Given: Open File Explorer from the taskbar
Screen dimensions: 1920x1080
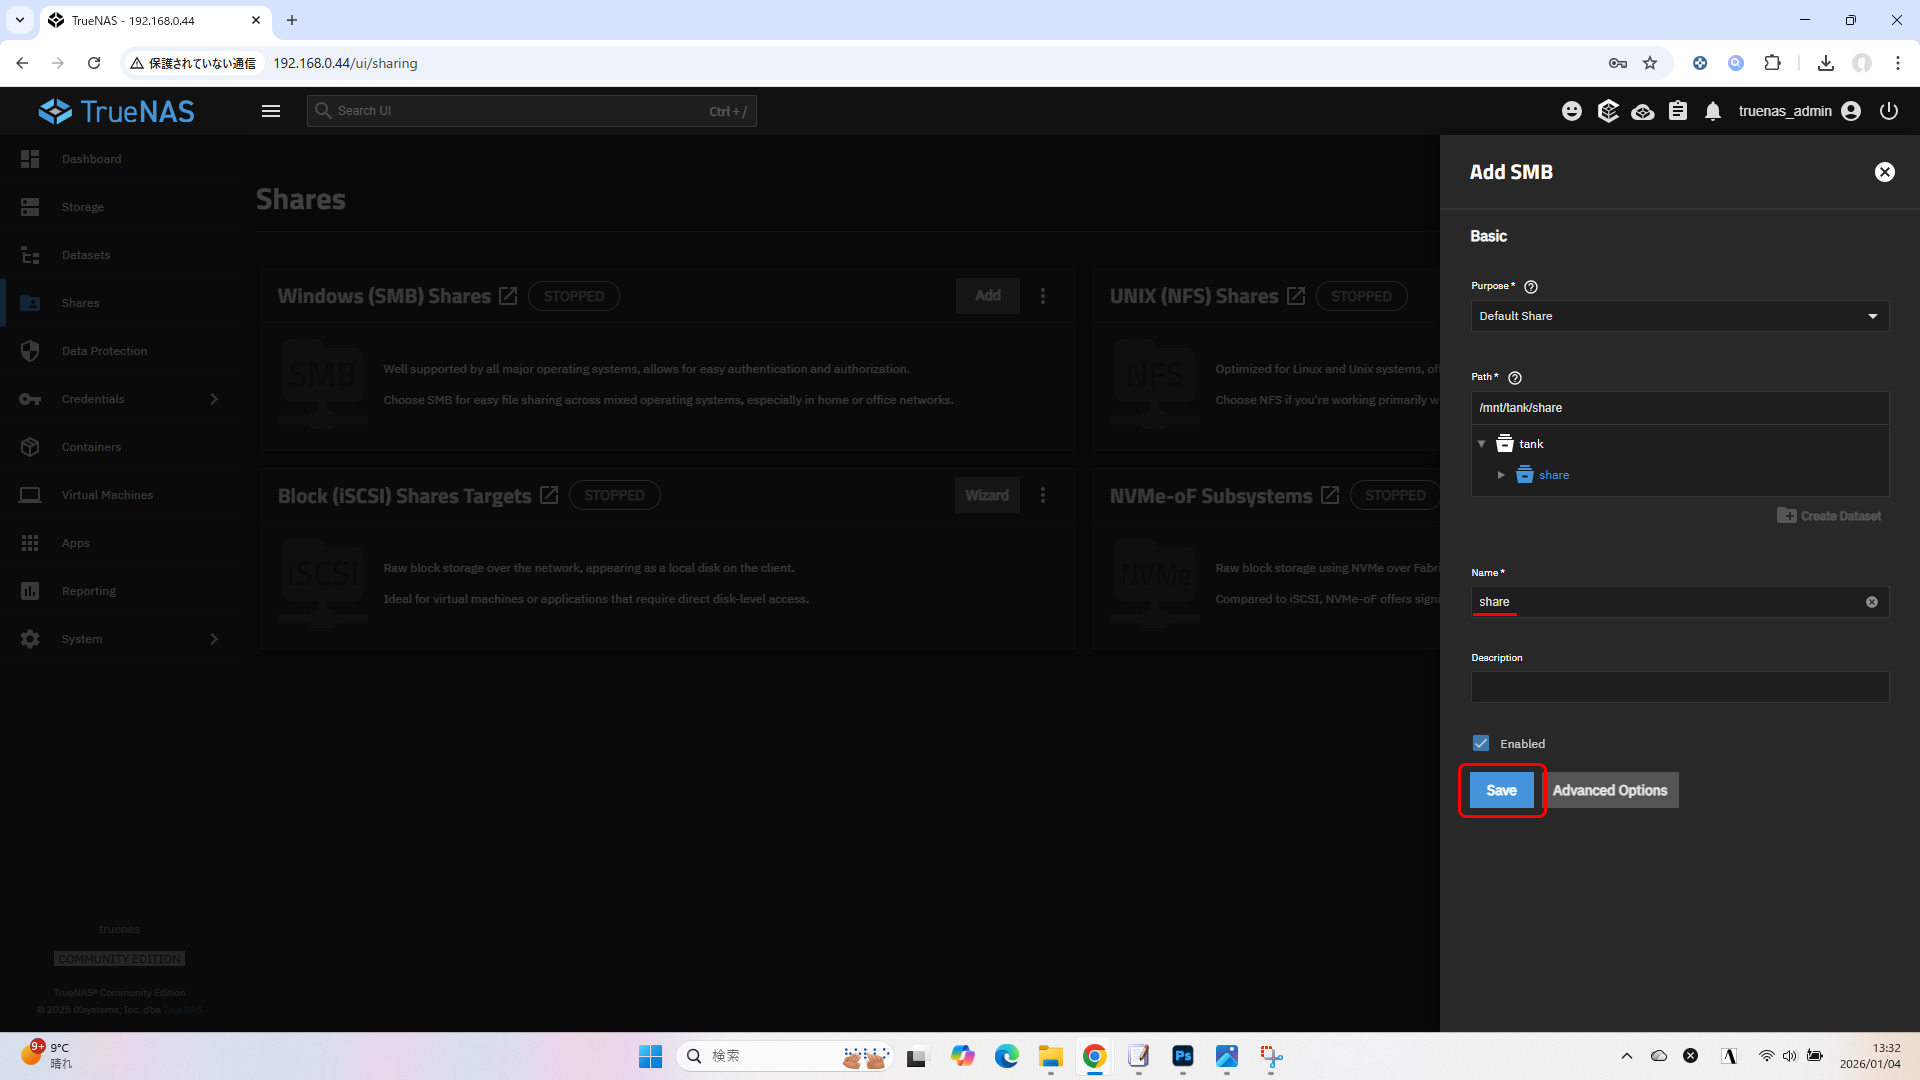Looking at the screenshot, I should [x=1050, y=1056].
